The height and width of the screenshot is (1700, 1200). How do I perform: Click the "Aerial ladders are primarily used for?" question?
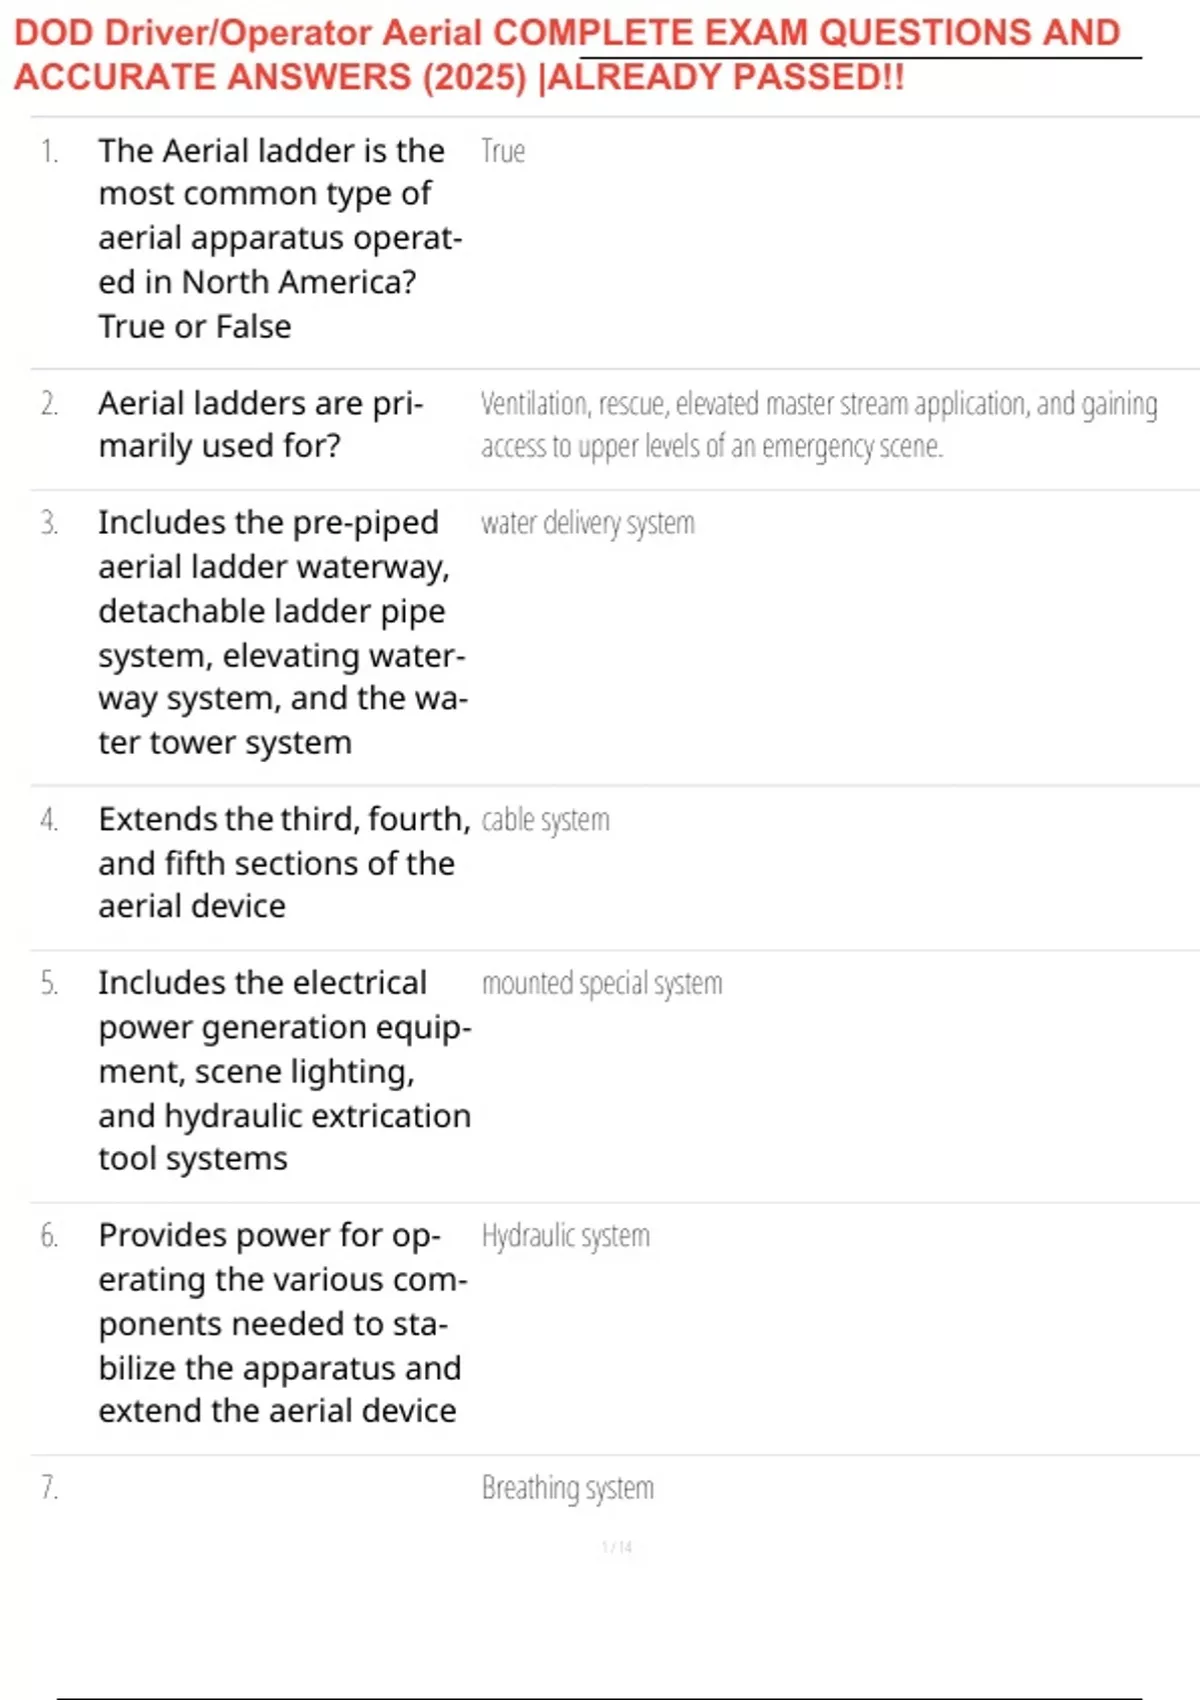(x=261, y=424)
